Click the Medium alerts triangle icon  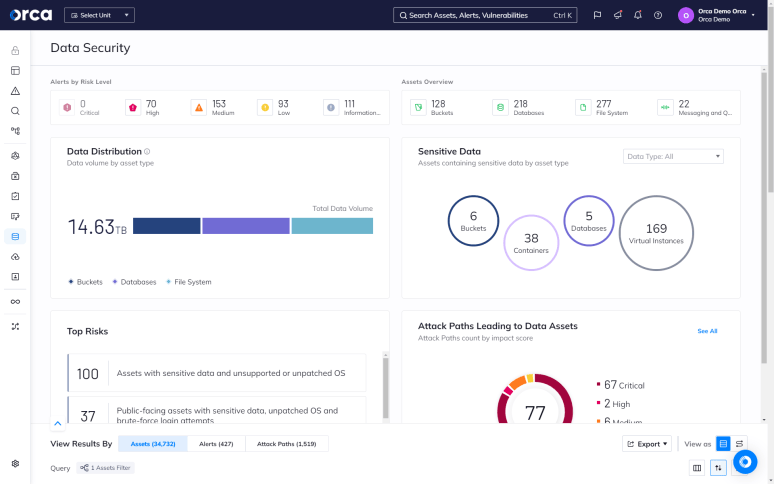pyautogui.click(x=199, y=108)
